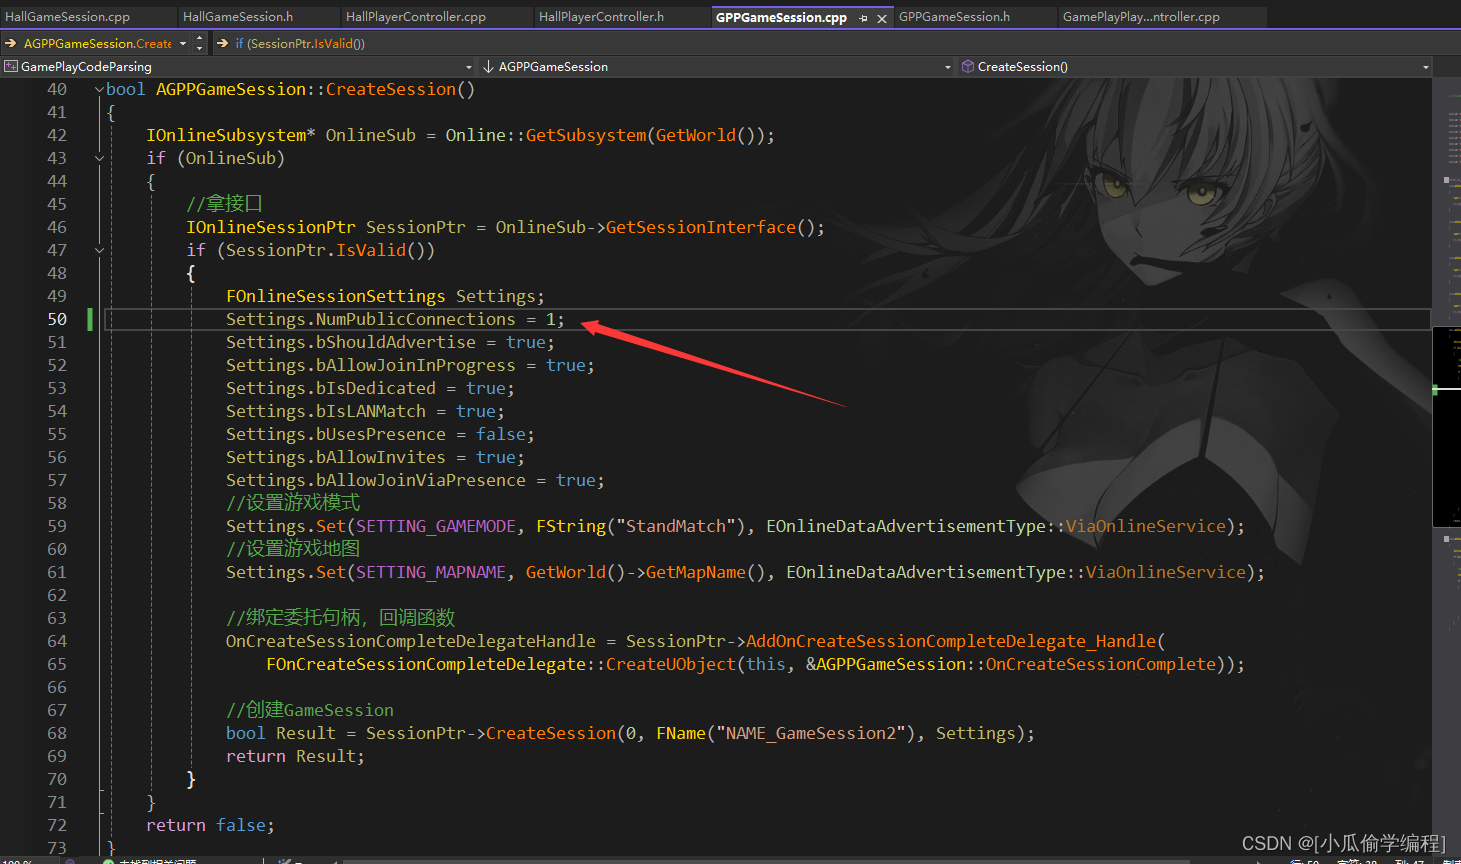
Task: Click OnCreateSessionComplete callback name
Action: pyautogui.click(x=1101, y=664)
